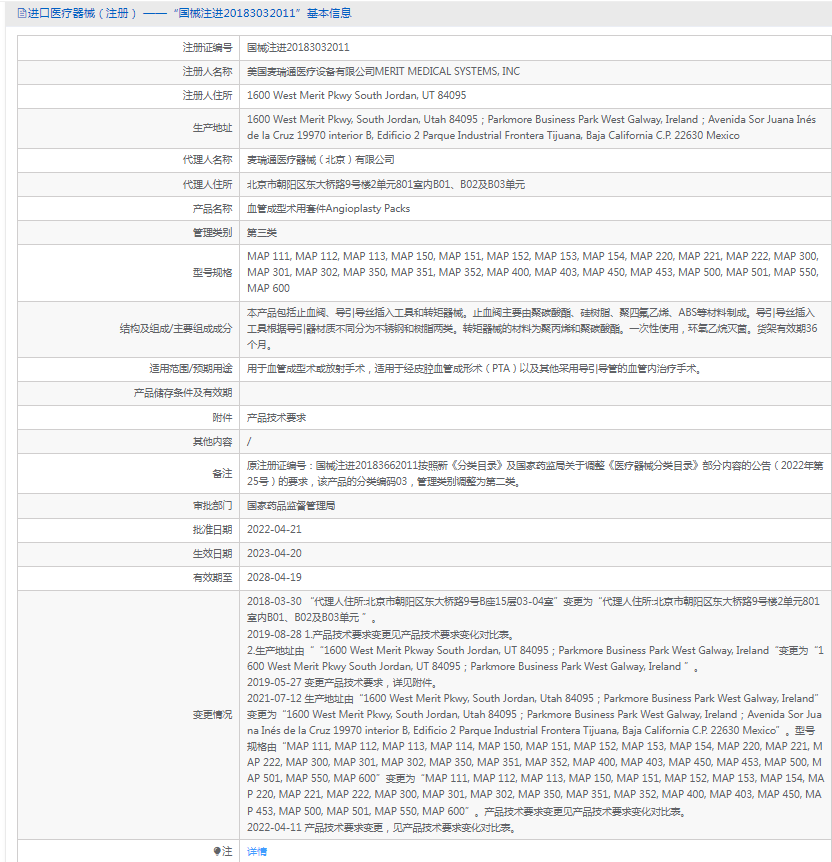Select the 批准日期 row label
The height and width of the screenshot is (862, 832).
(x=212, y=530)
